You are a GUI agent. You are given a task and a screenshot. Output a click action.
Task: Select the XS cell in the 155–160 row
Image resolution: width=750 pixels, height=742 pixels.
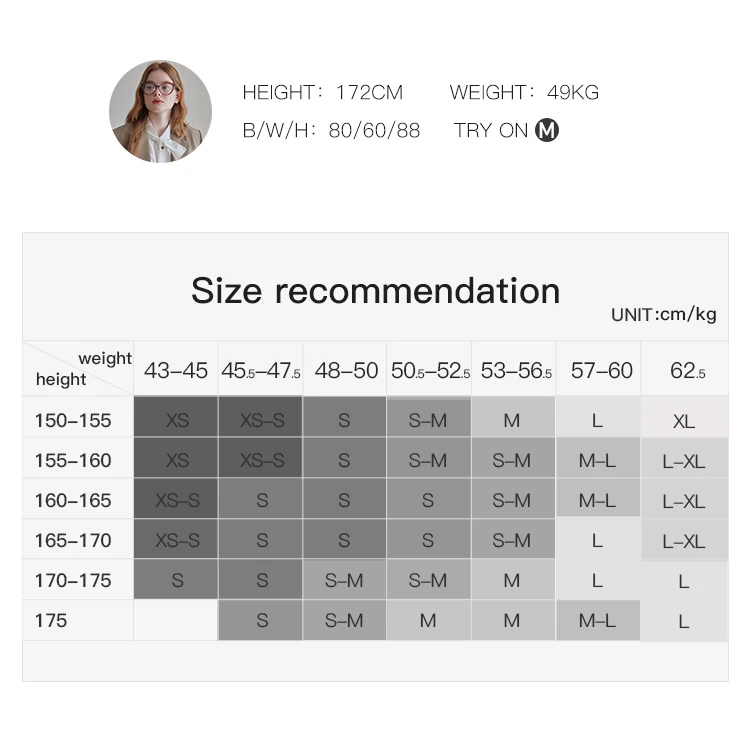pos(176,458)
